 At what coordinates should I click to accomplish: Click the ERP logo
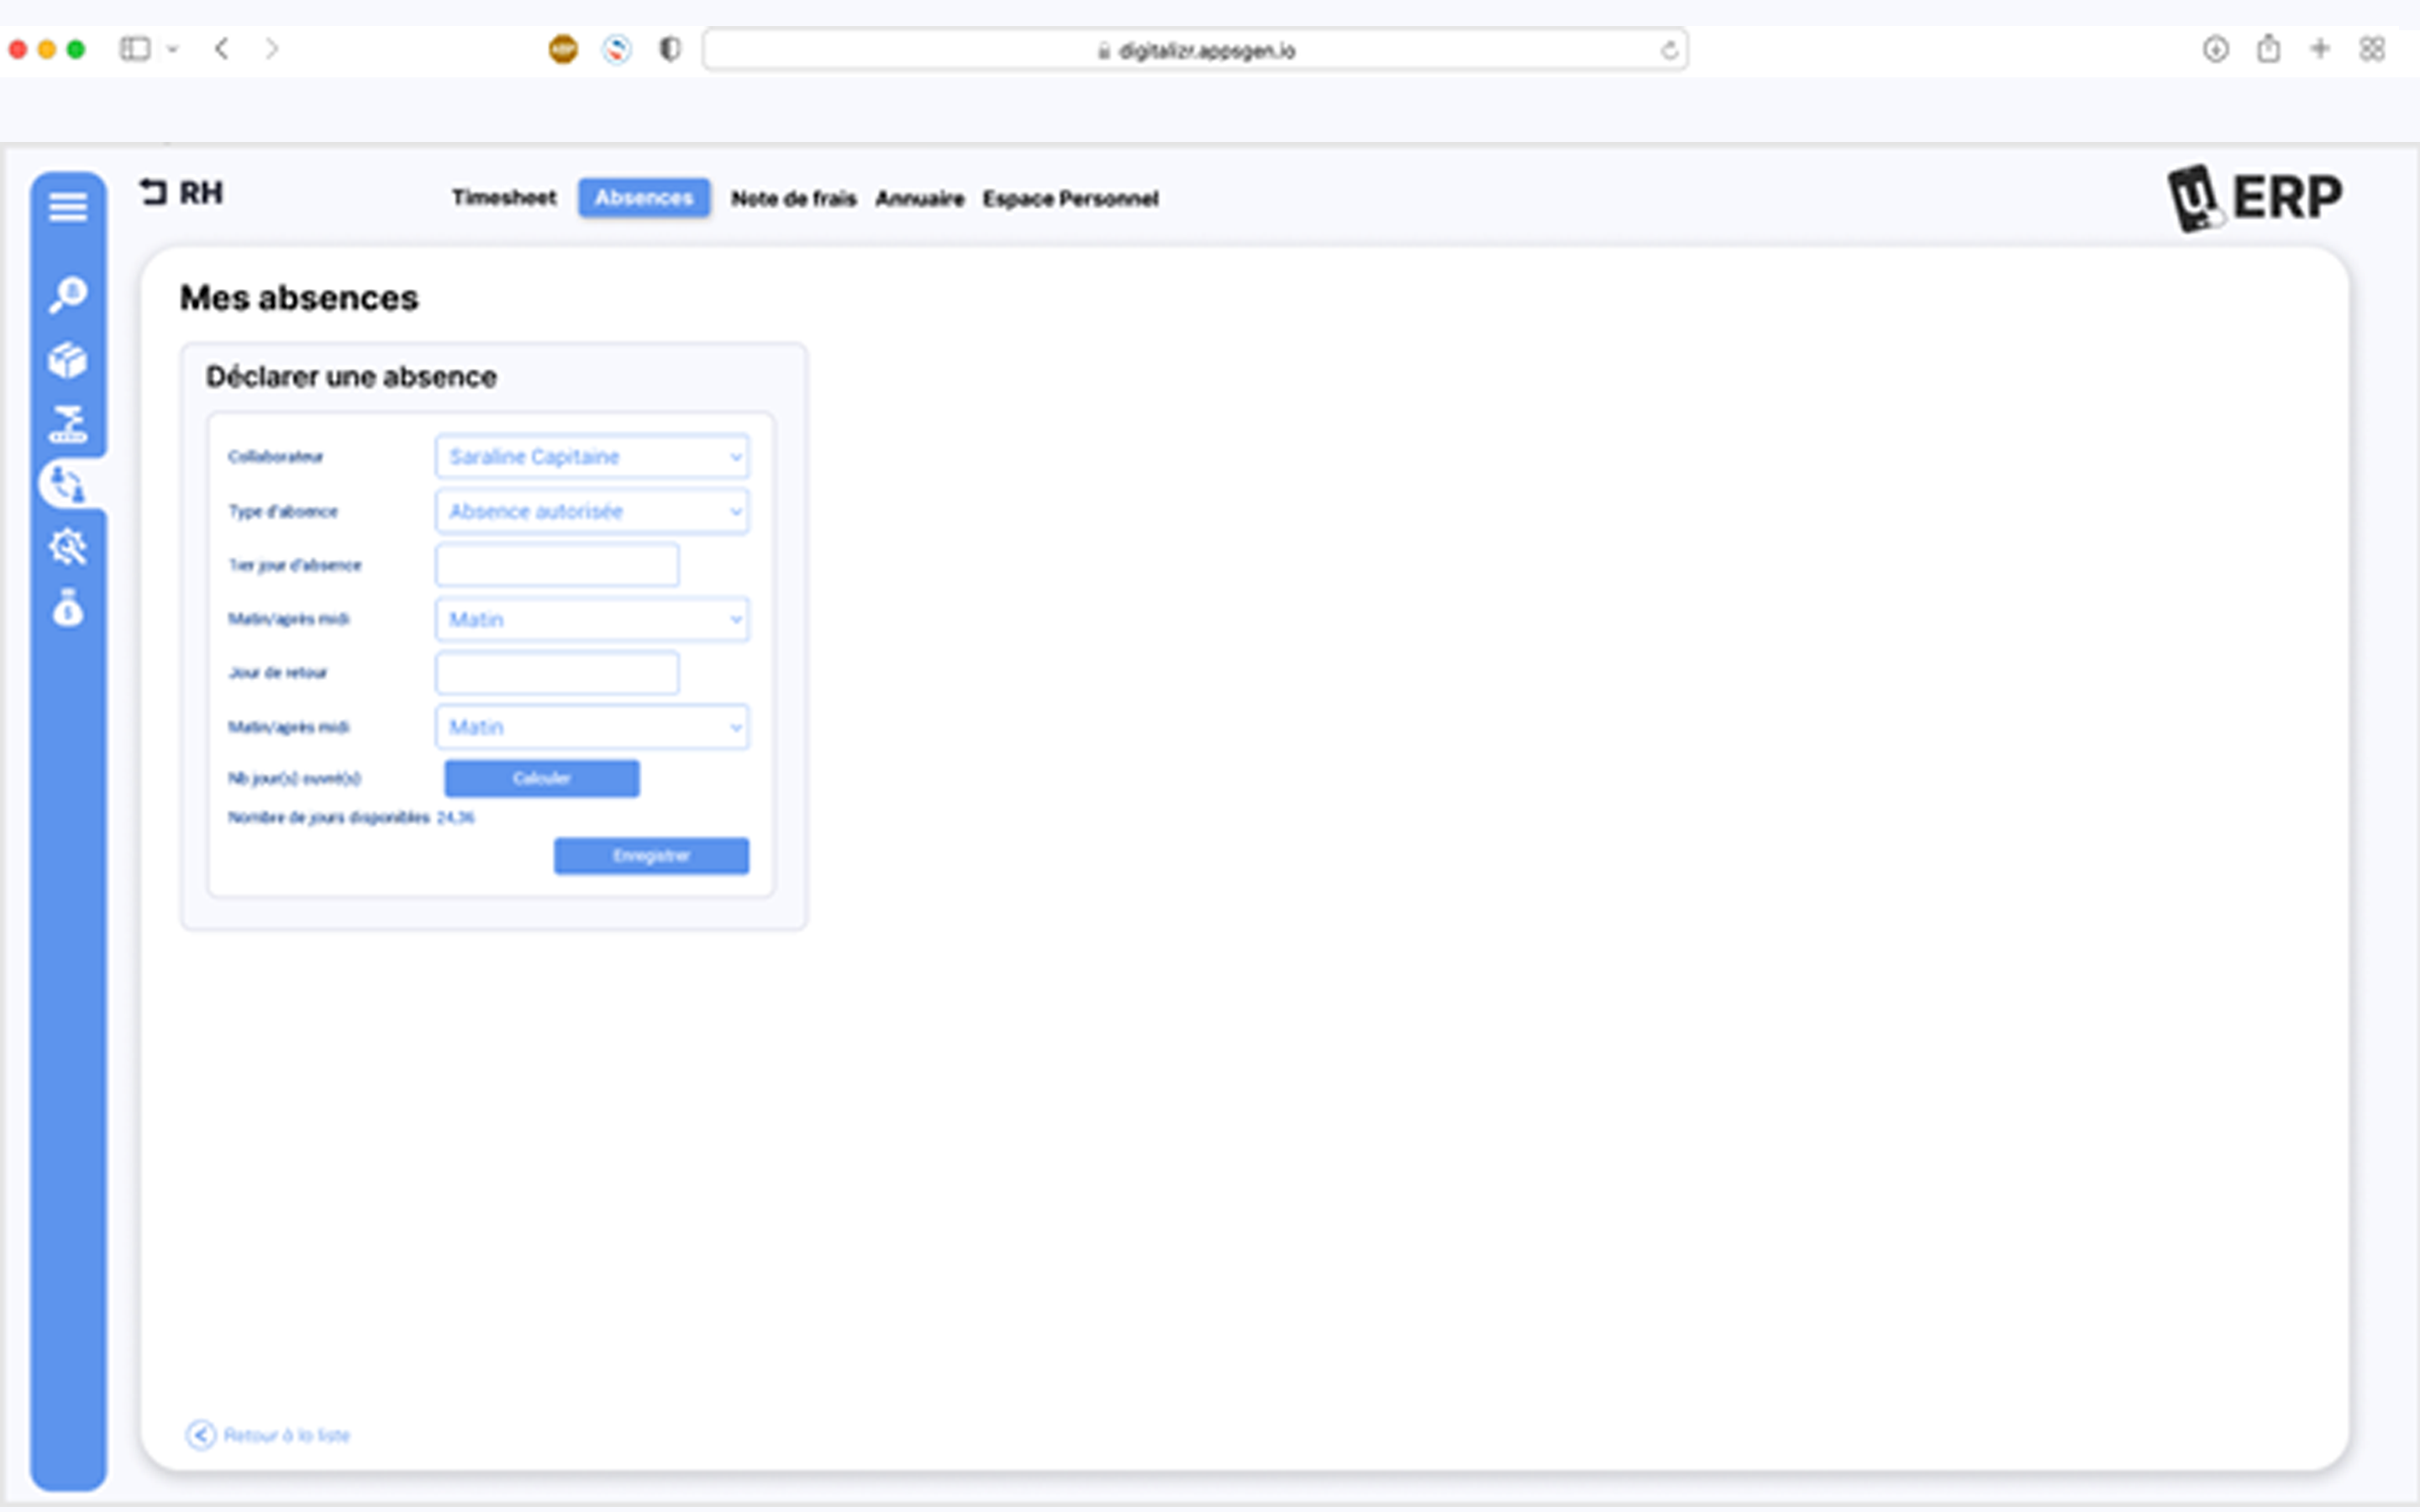click(2255, 197)
